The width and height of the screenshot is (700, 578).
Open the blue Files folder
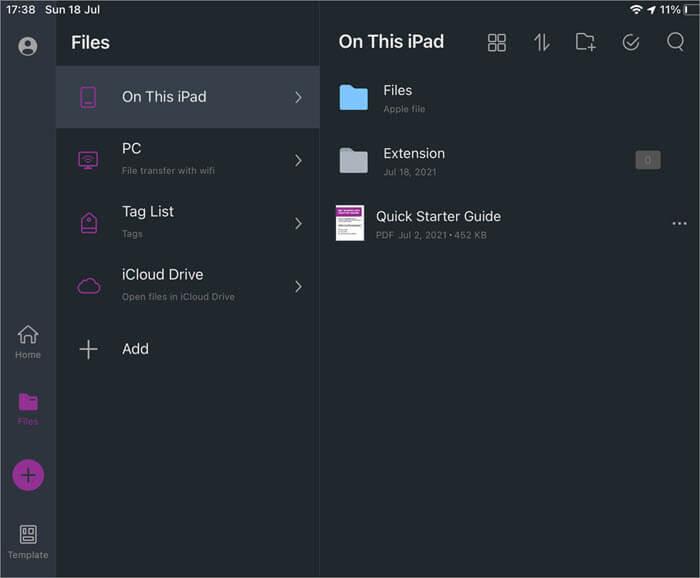(x=353, y=97)
